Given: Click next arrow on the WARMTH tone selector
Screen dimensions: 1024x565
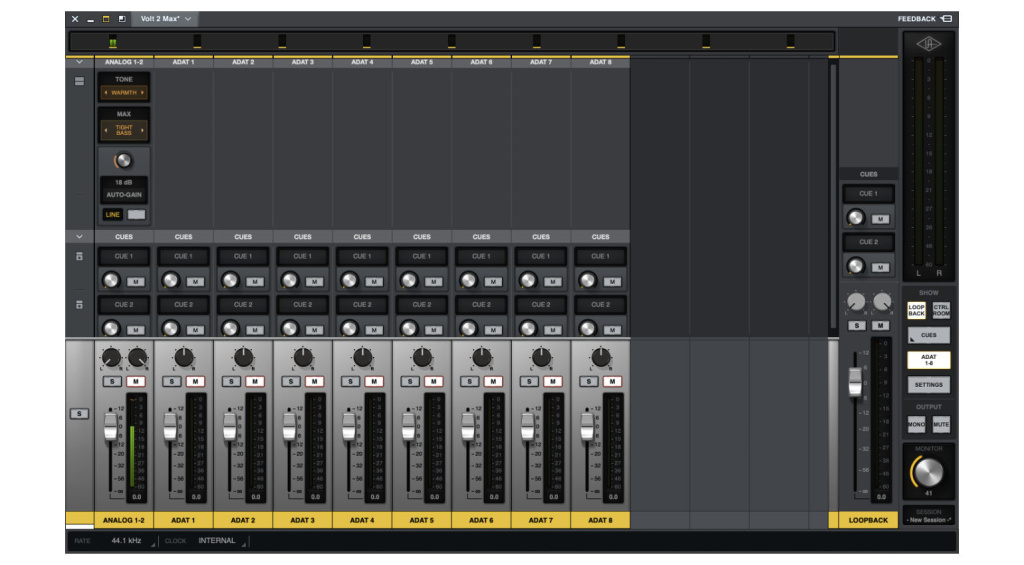Looking at the screenshot, I should [142, 93].
